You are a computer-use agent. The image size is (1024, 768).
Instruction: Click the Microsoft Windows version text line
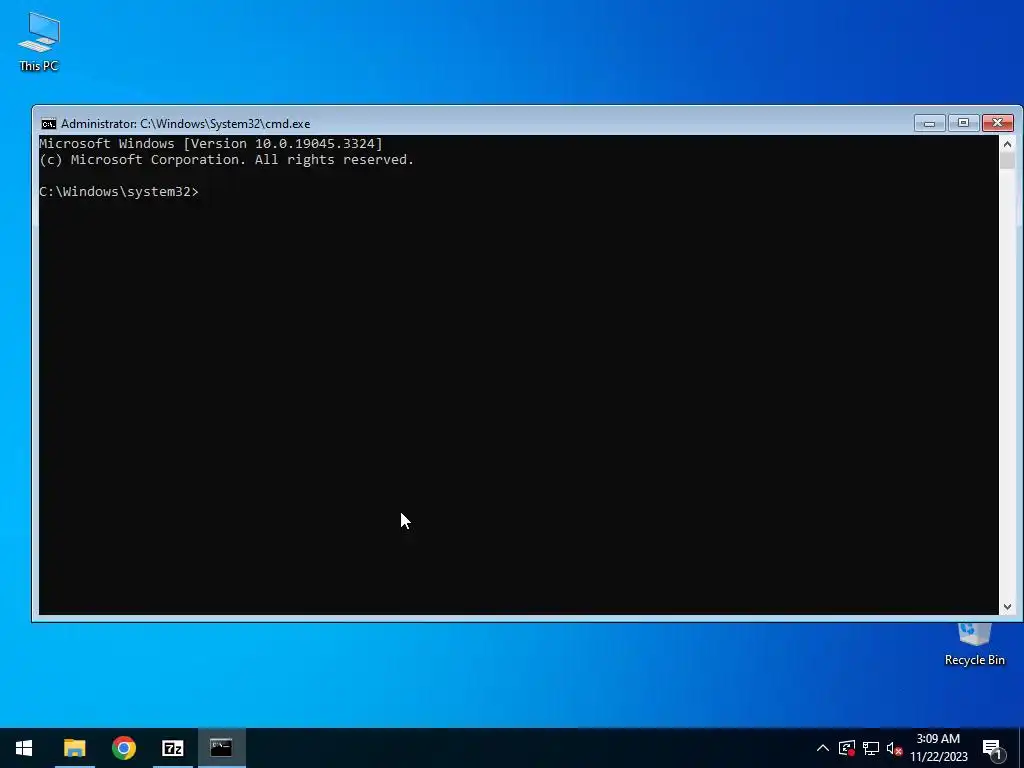[211, 144]
